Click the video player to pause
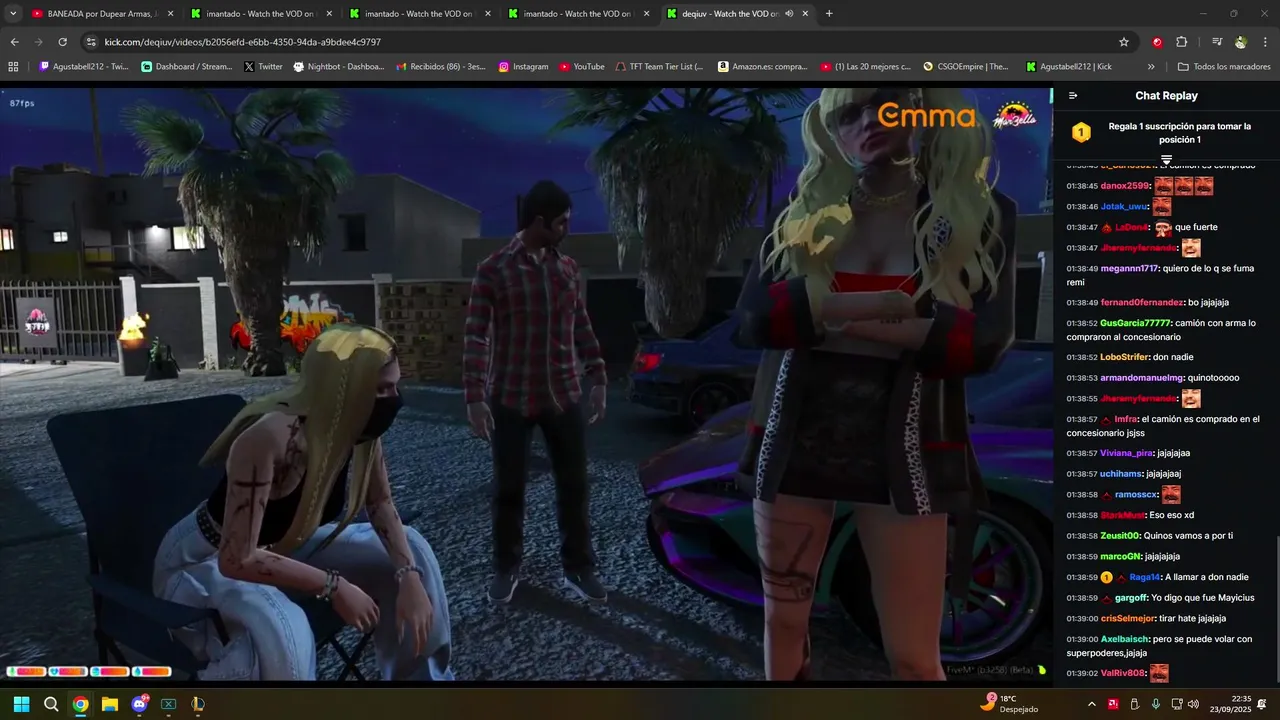The height and width of the screenshot is (720, 1280). click(x=526, y=384)
